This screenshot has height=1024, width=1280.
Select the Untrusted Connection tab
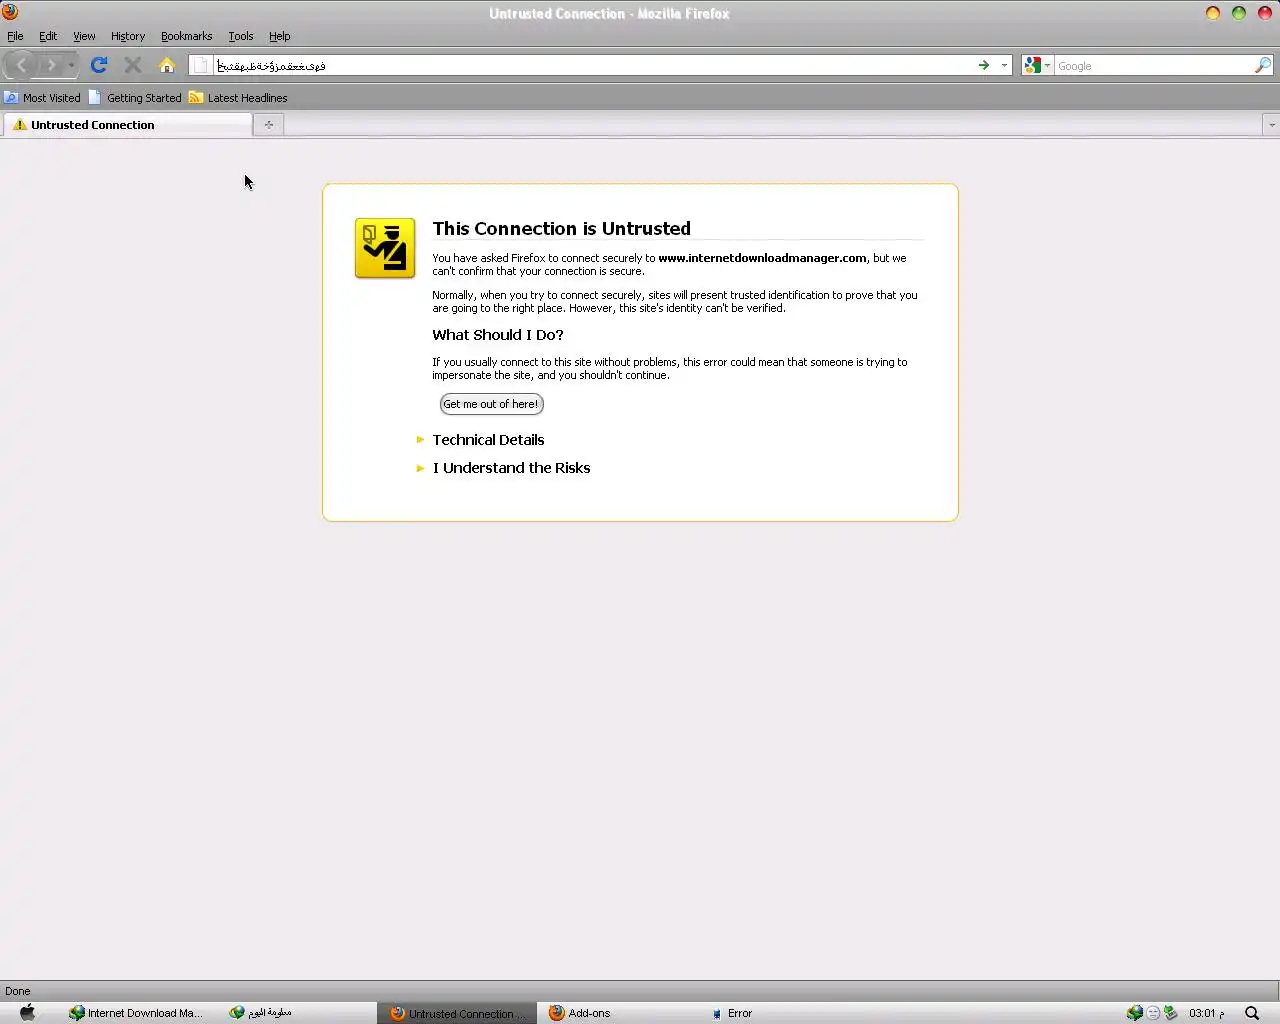click(x=127, y=125)
